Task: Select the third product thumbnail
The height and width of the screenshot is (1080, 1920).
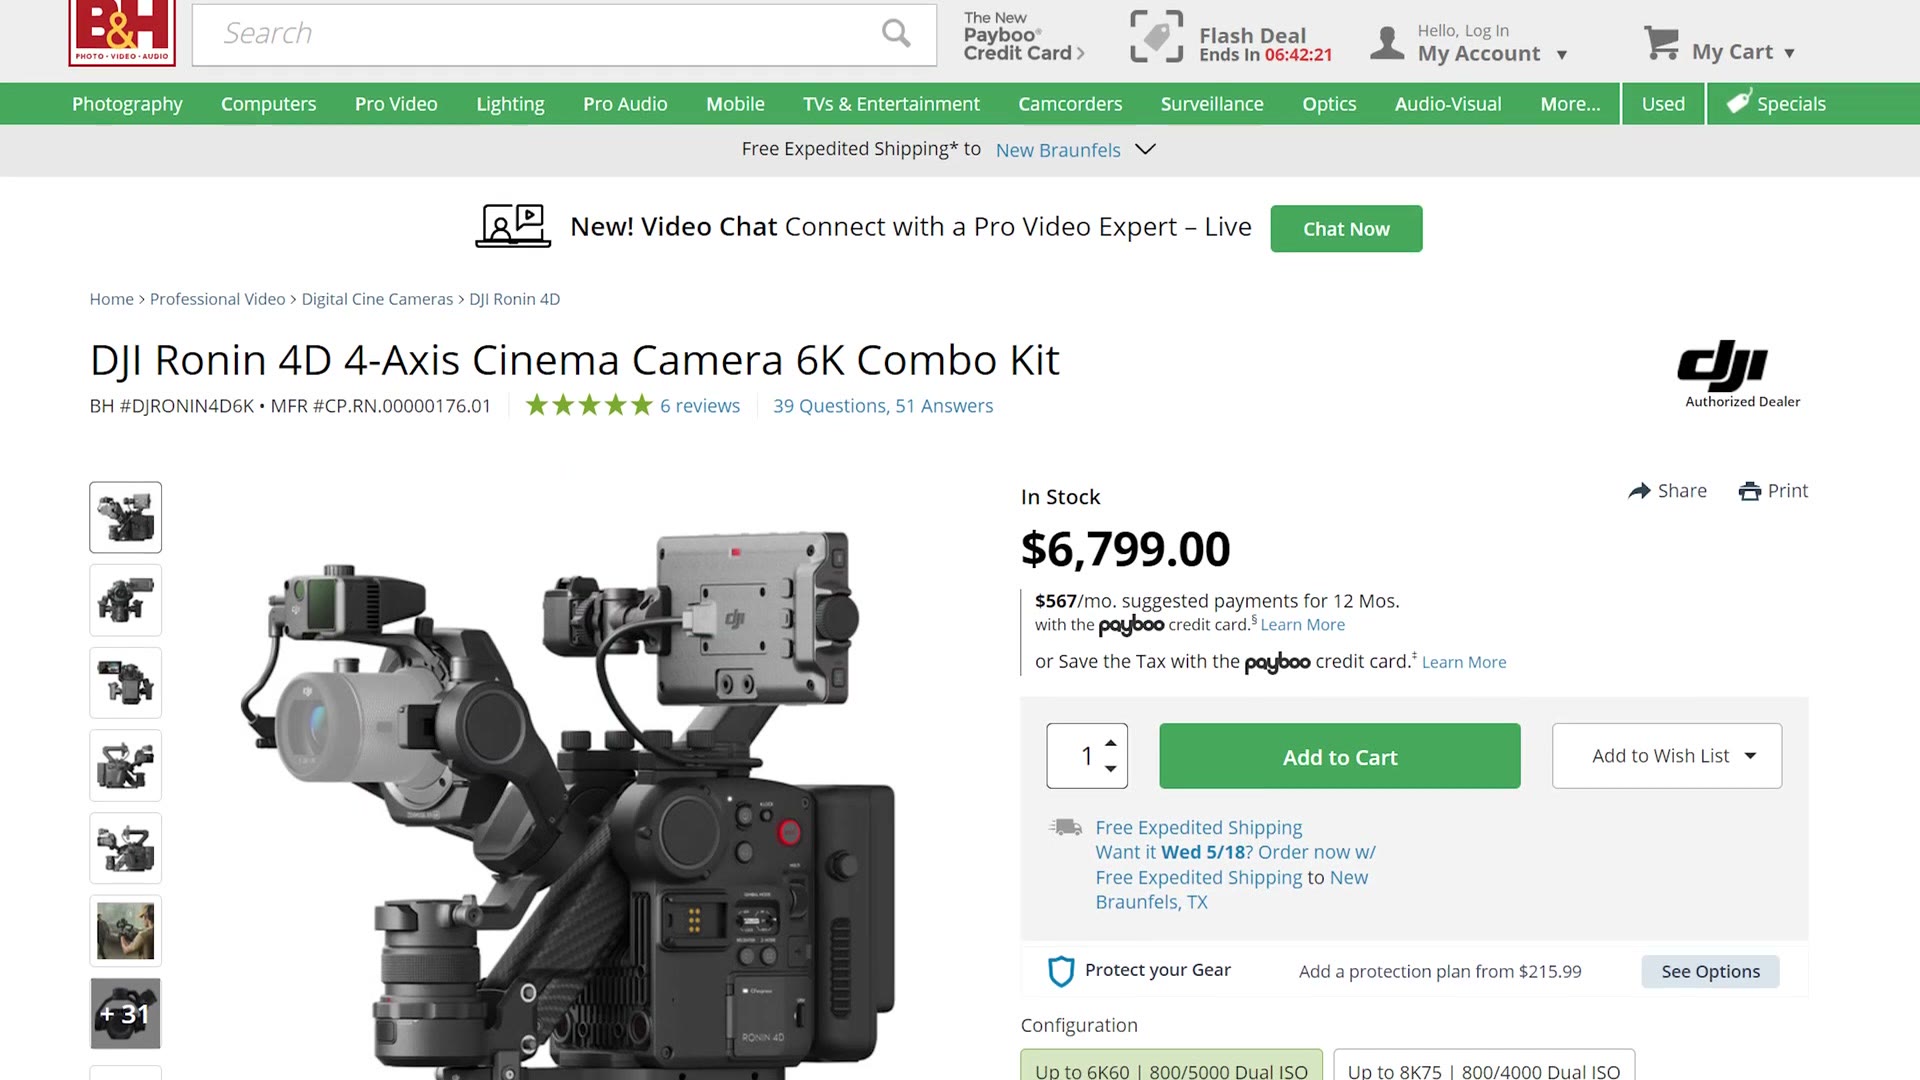Action: [125, 683]
